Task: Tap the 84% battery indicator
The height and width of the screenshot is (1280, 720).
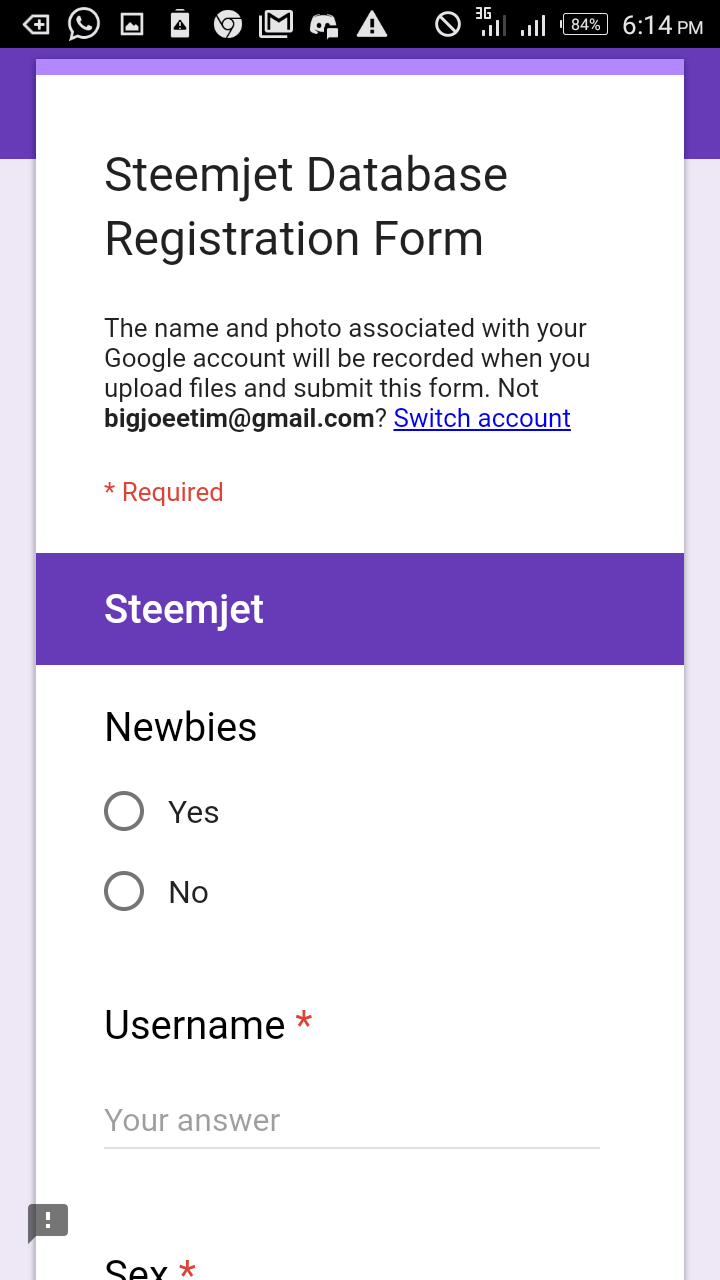Action: (585, 25)
